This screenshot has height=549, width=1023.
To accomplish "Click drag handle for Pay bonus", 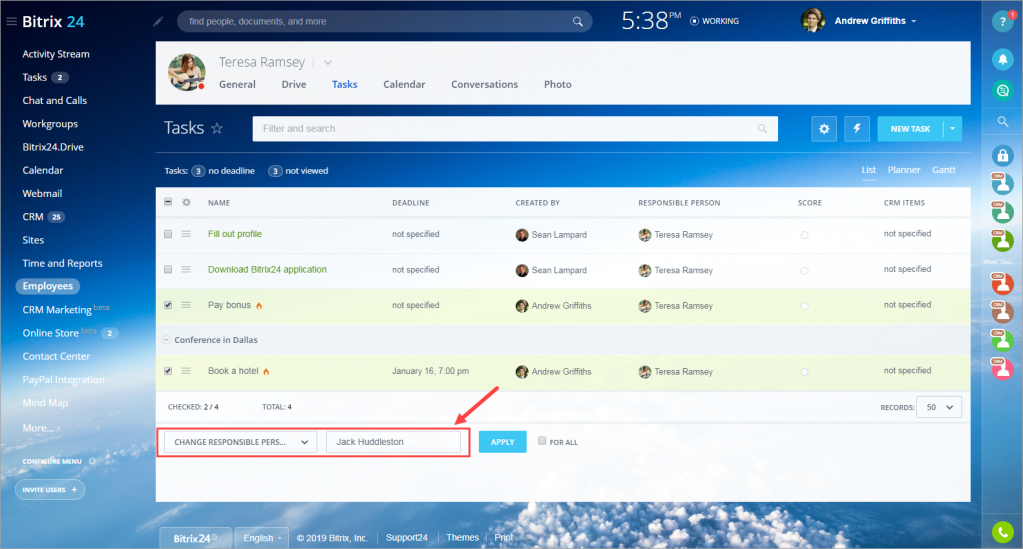I will (x=186, y=305).
